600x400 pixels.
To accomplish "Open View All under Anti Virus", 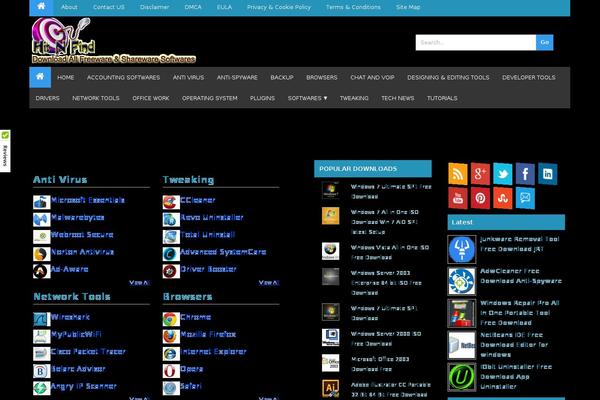I will click(x=139, y=282).
